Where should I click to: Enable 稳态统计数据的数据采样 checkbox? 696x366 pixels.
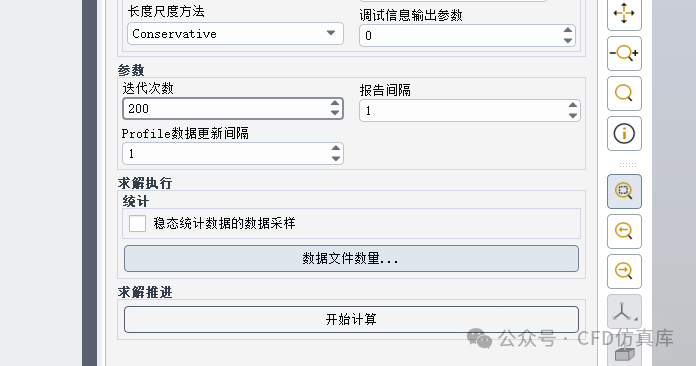click(x=137, y=223)
